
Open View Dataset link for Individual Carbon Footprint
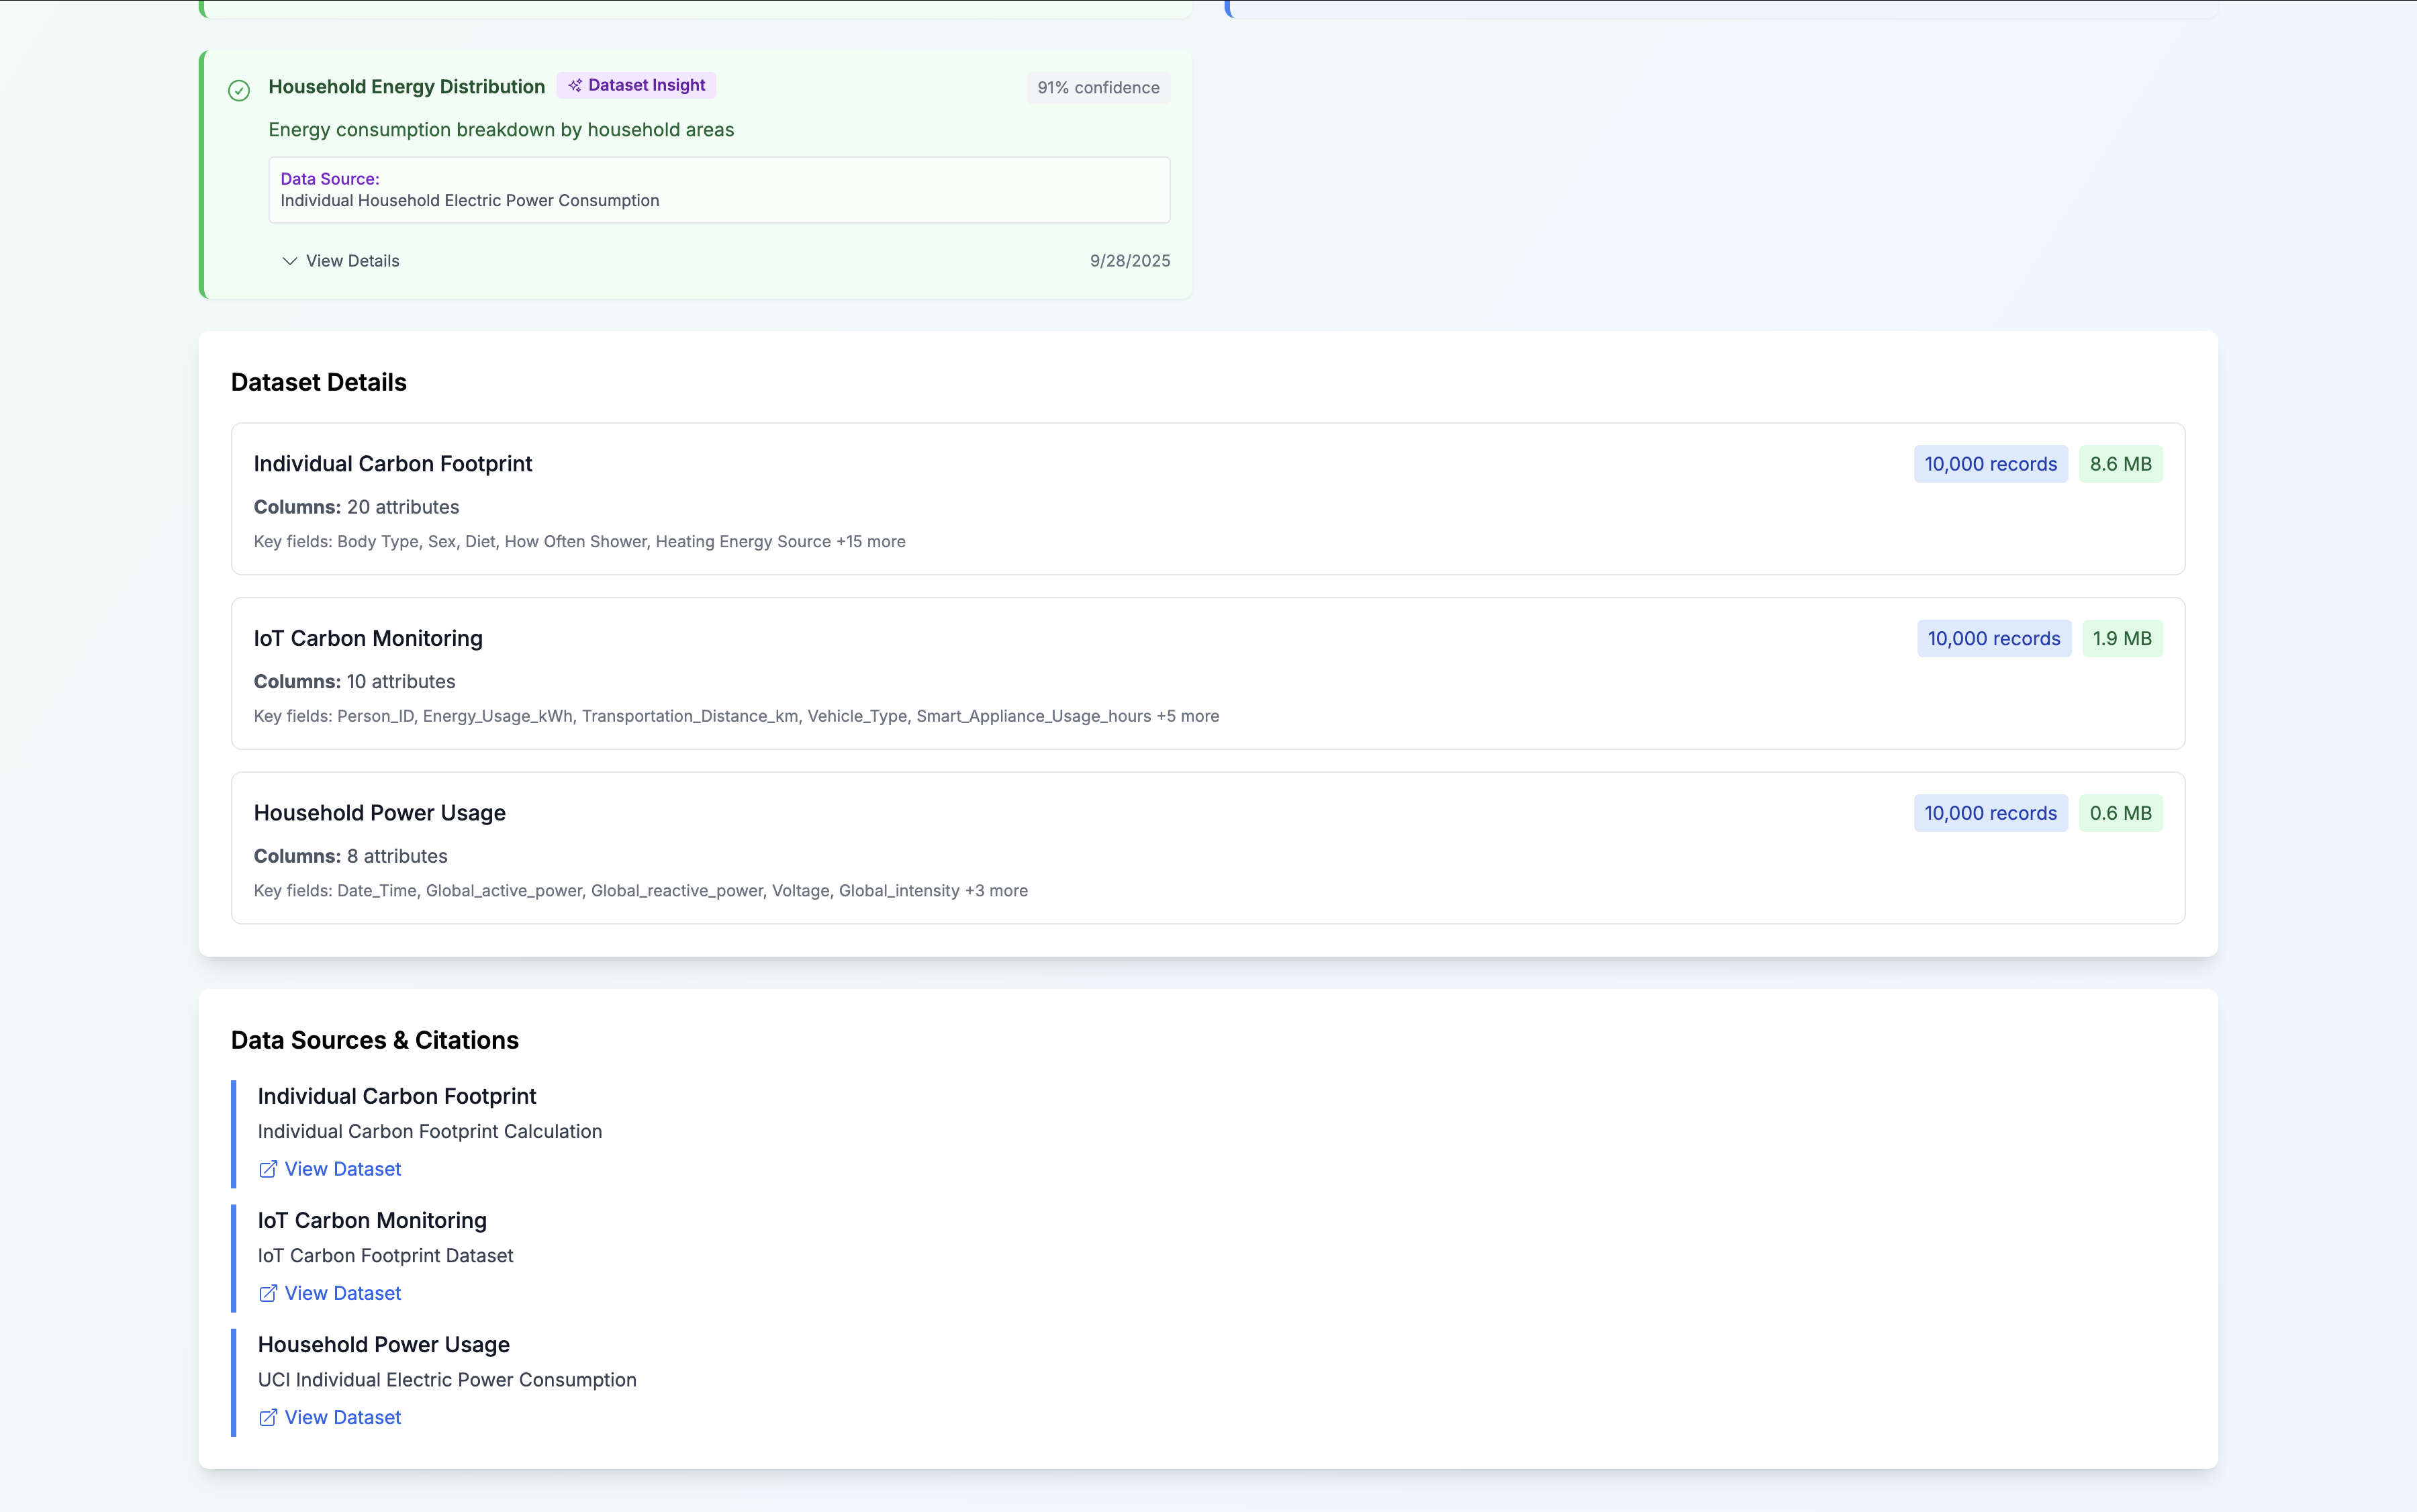(342, 1169)
